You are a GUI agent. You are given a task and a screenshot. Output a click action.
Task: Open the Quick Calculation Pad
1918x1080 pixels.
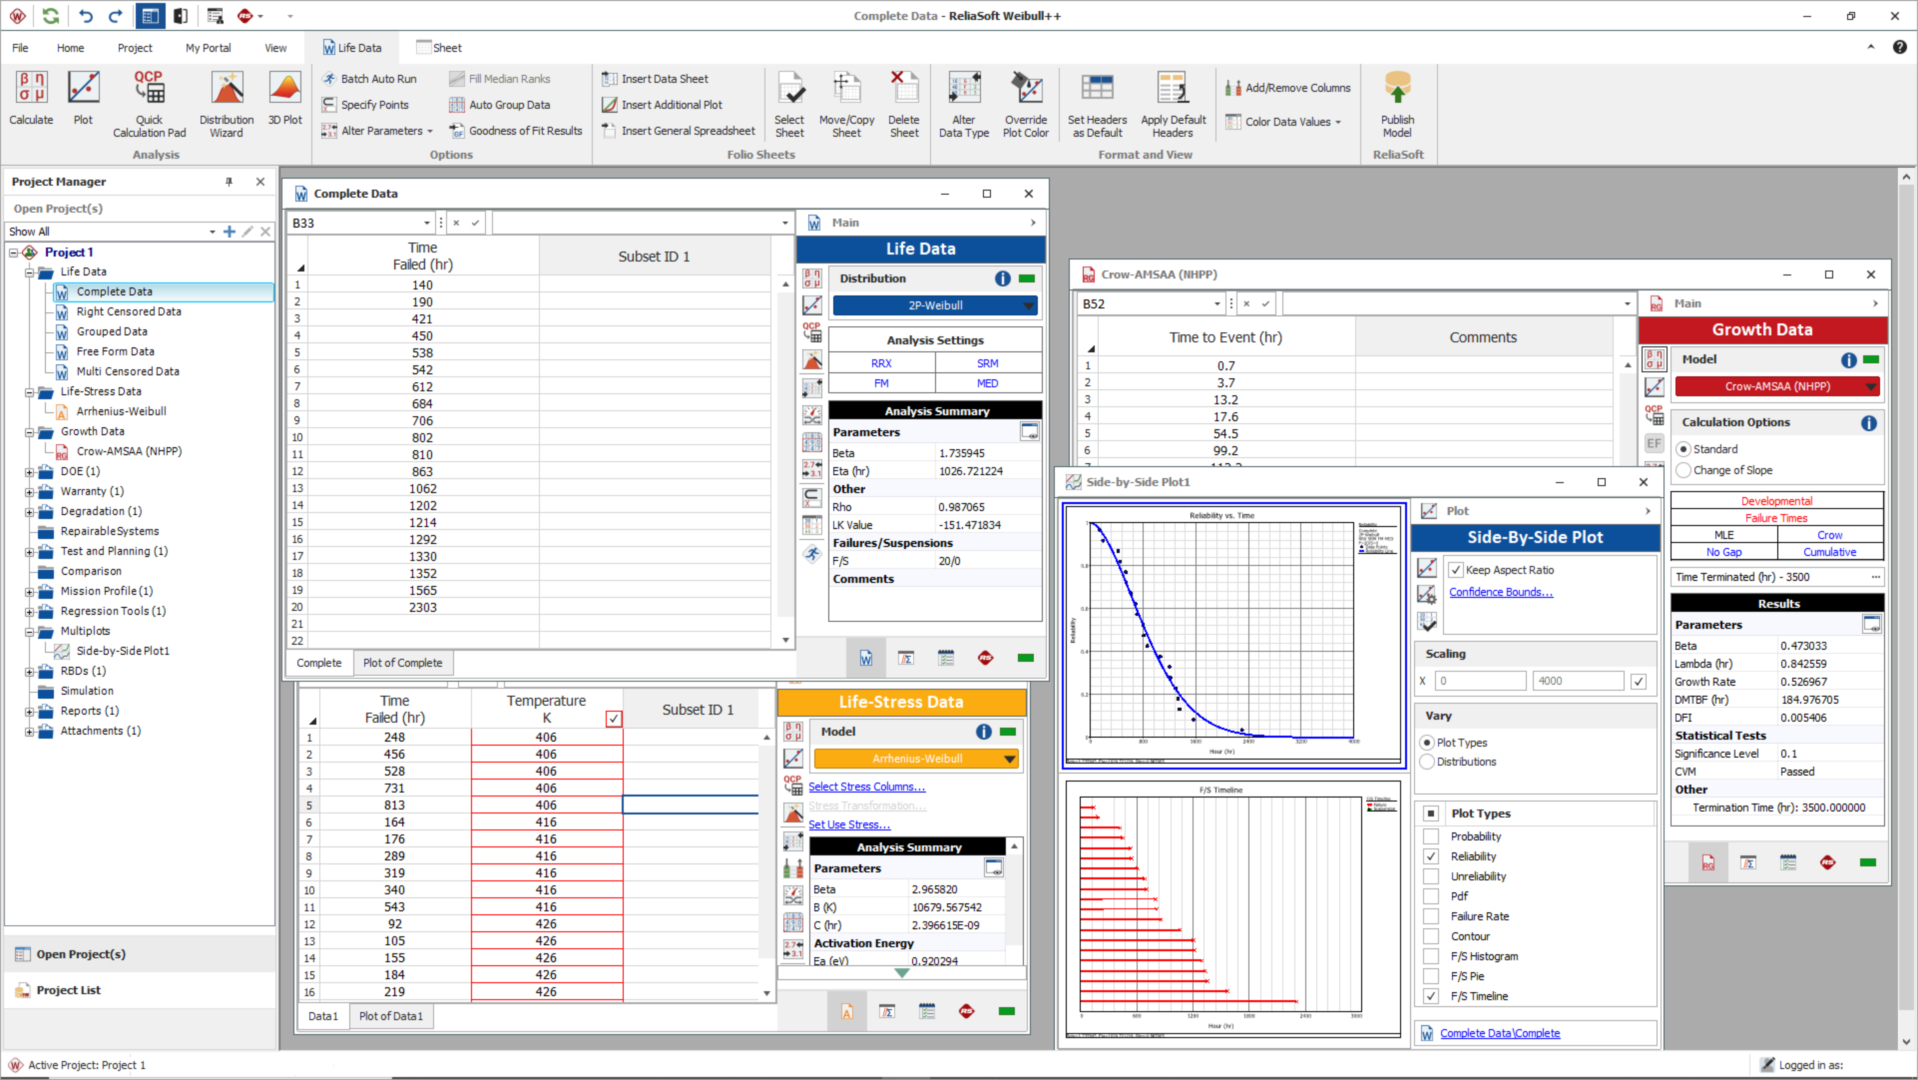(149, 104)
